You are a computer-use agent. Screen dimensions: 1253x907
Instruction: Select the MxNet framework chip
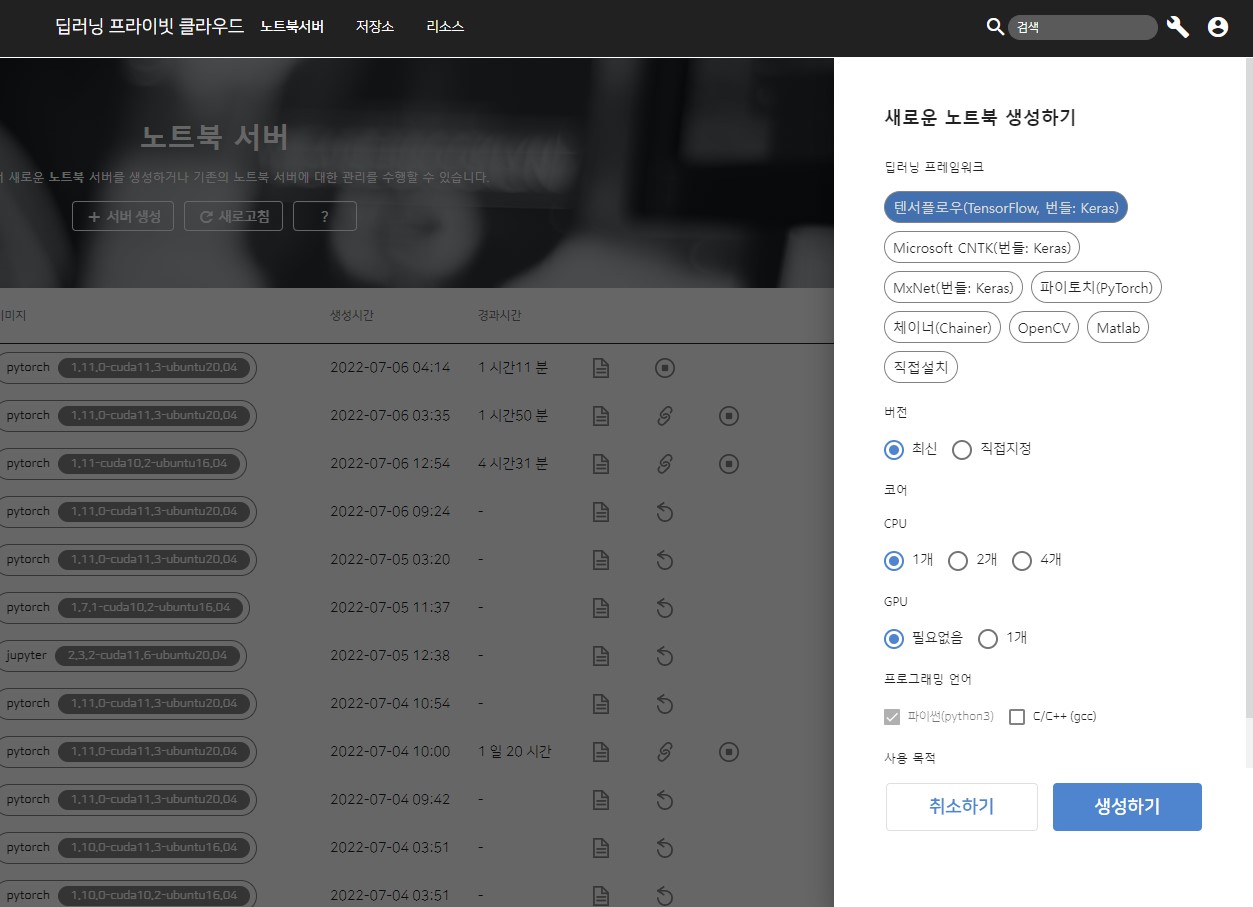953,287
